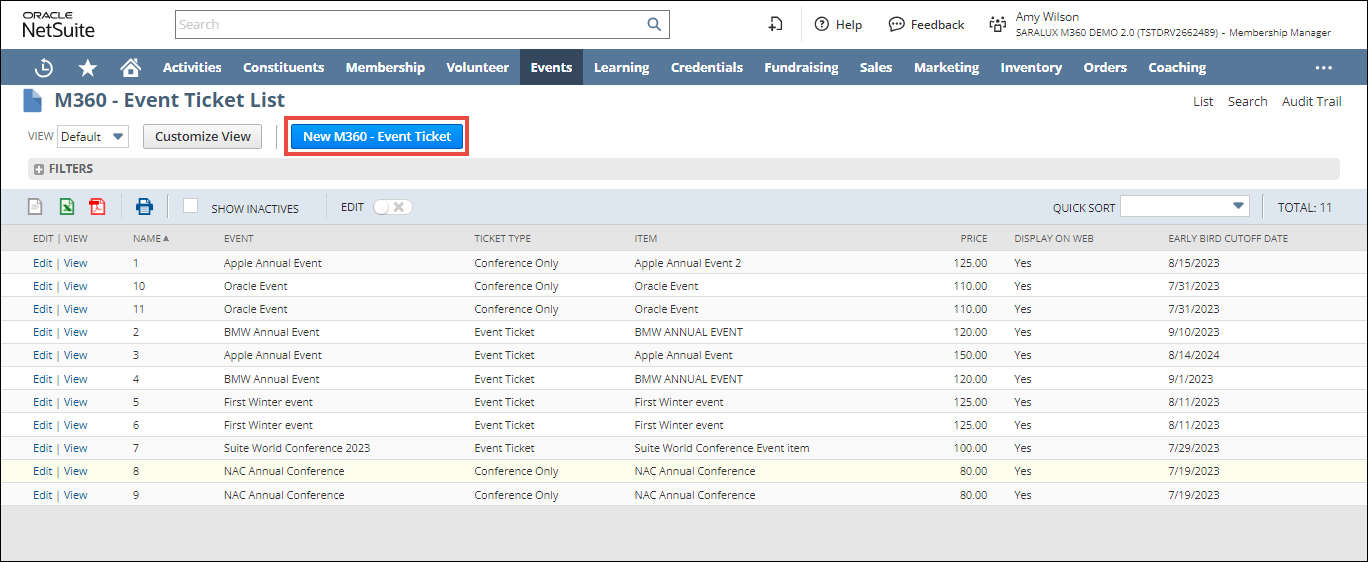Click New M360 - Event Ticket button
The height and width of the screenshot is (562, 1368).
click(377, 137)
